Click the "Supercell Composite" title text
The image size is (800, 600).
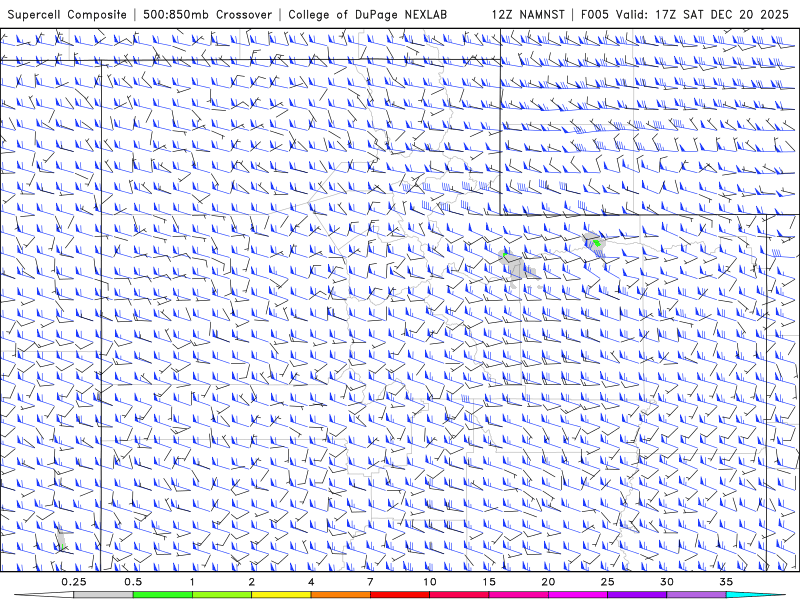[67, 14]
